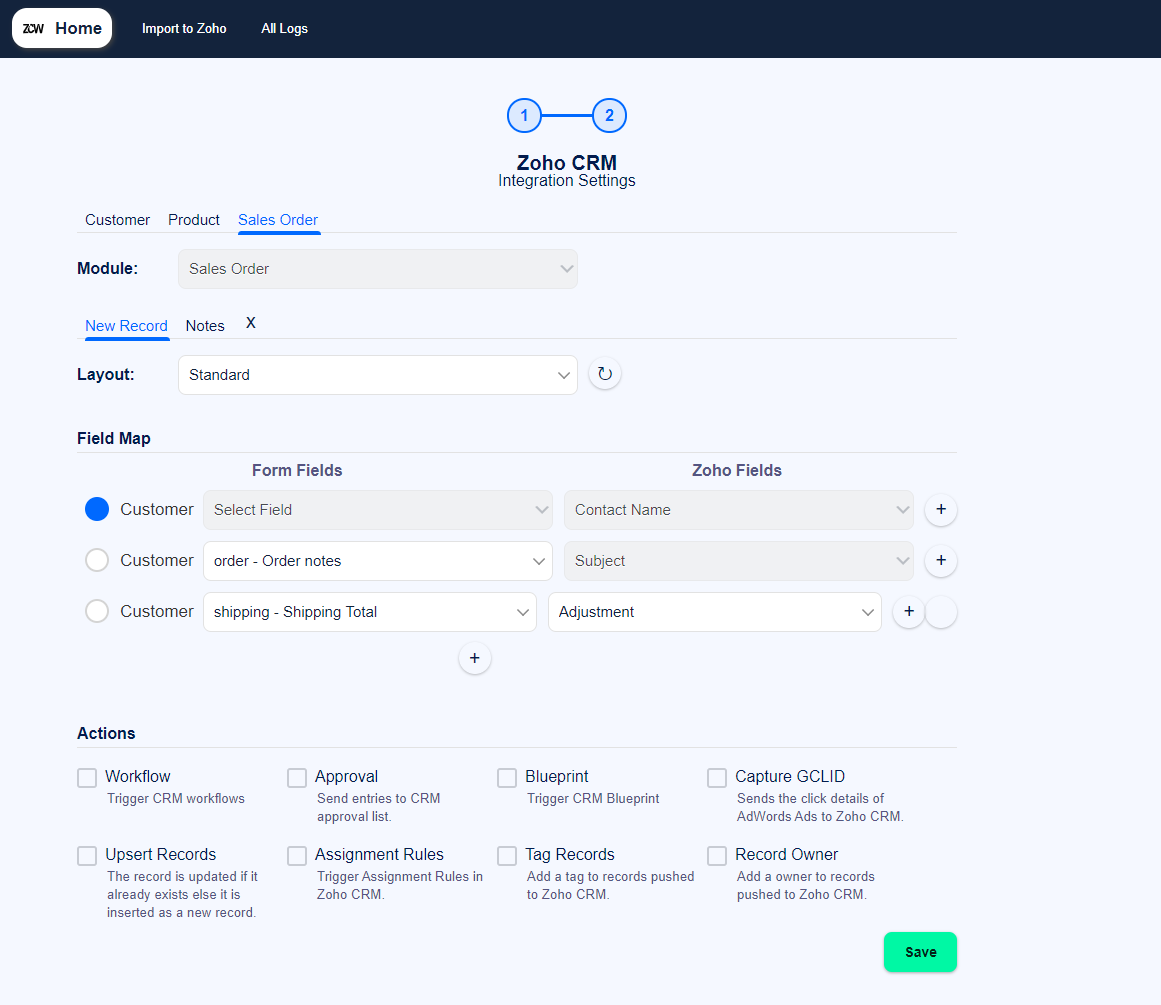Refresh the layout list with reload icon
This screenshot has height=1005, width=1161.
[605, 374]
